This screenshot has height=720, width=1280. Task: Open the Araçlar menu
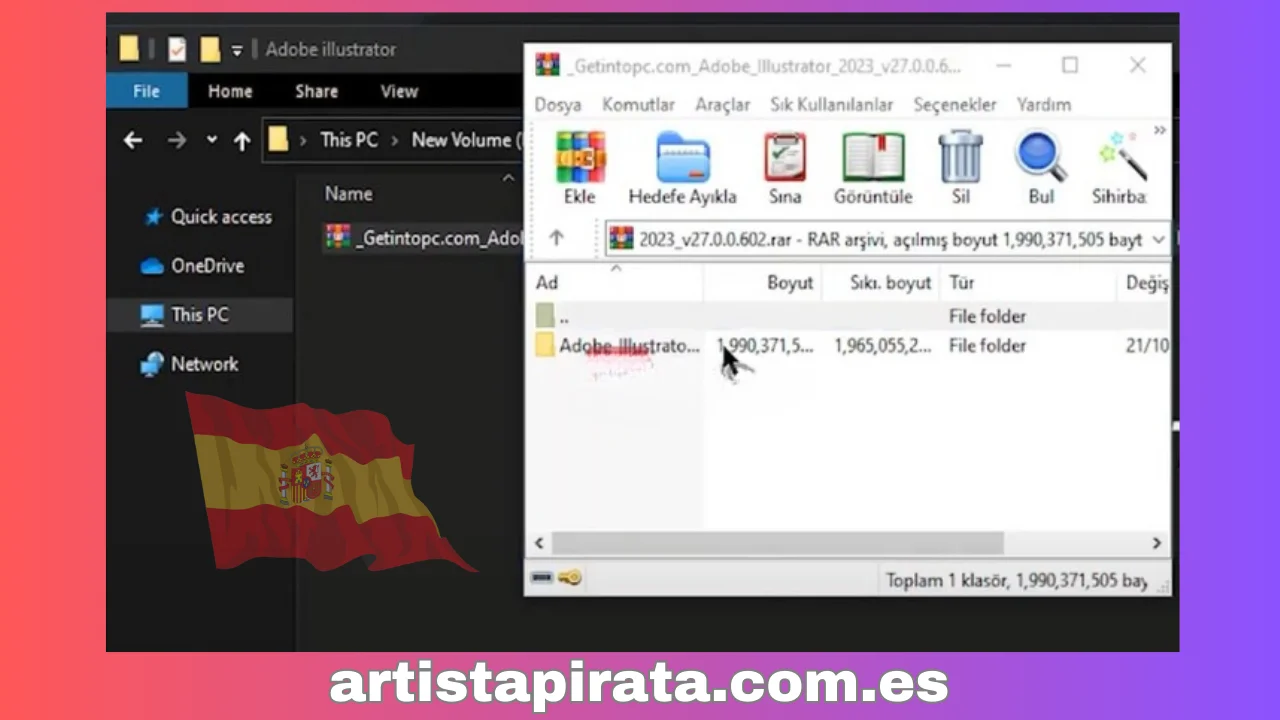pos(723,105)
